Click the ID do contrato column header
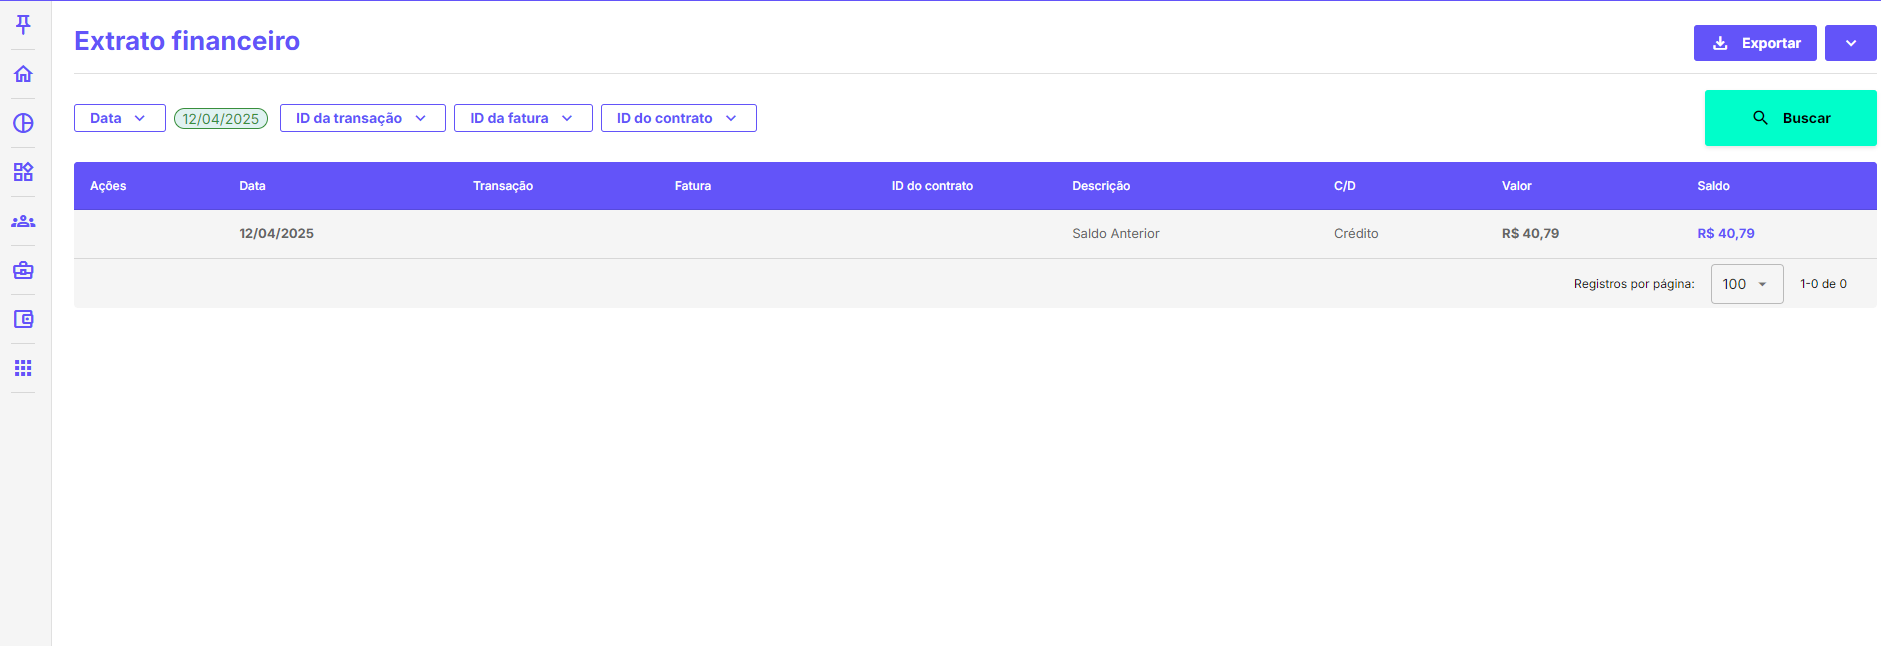 [932, 186]
